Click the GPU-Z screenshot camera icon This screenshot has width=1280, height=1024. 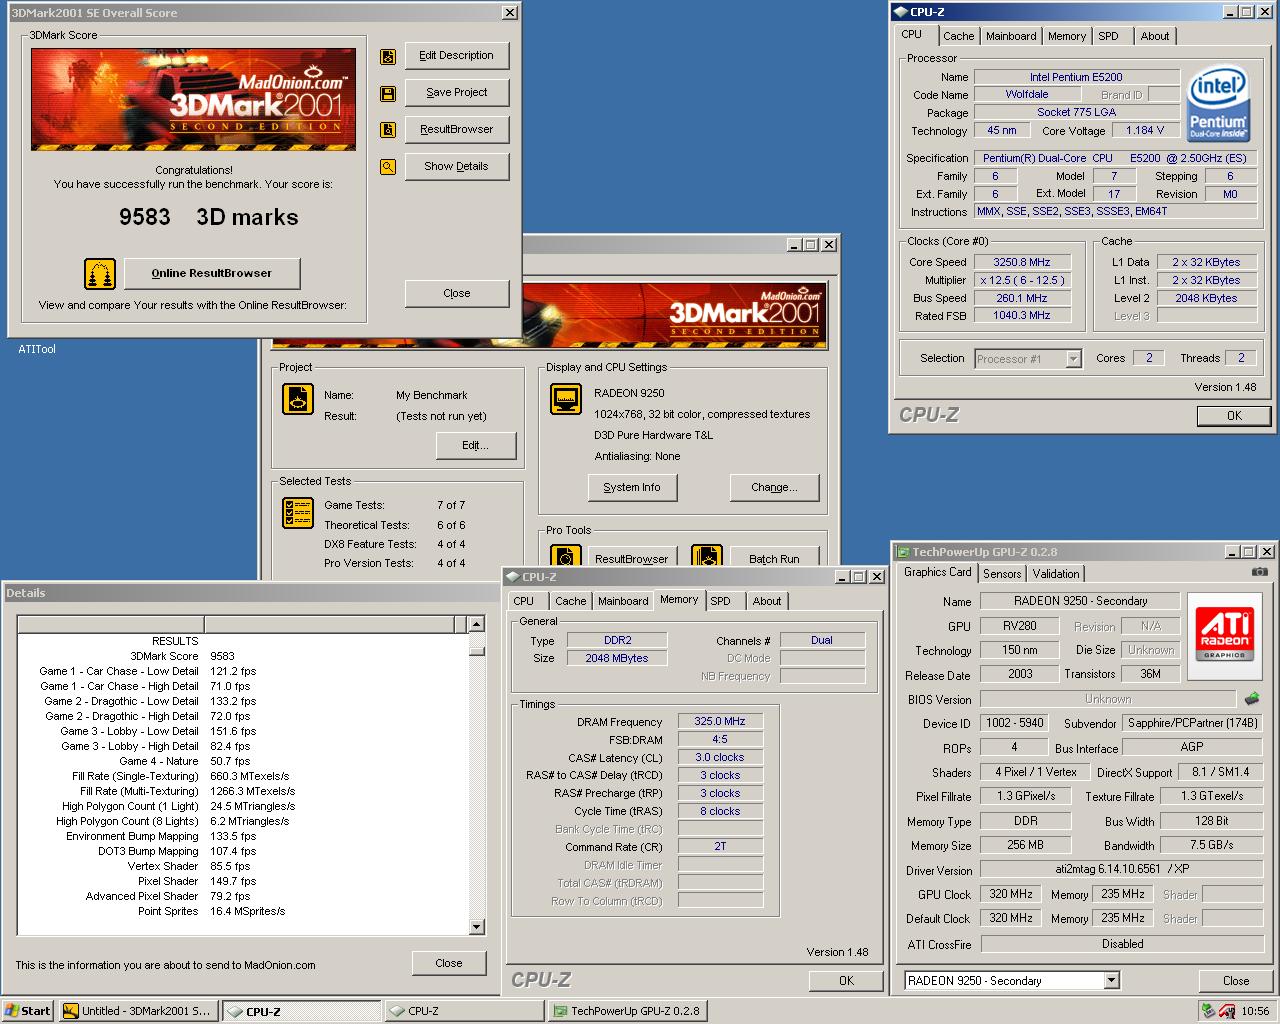pyautogui.click(x=1259, y=572)
